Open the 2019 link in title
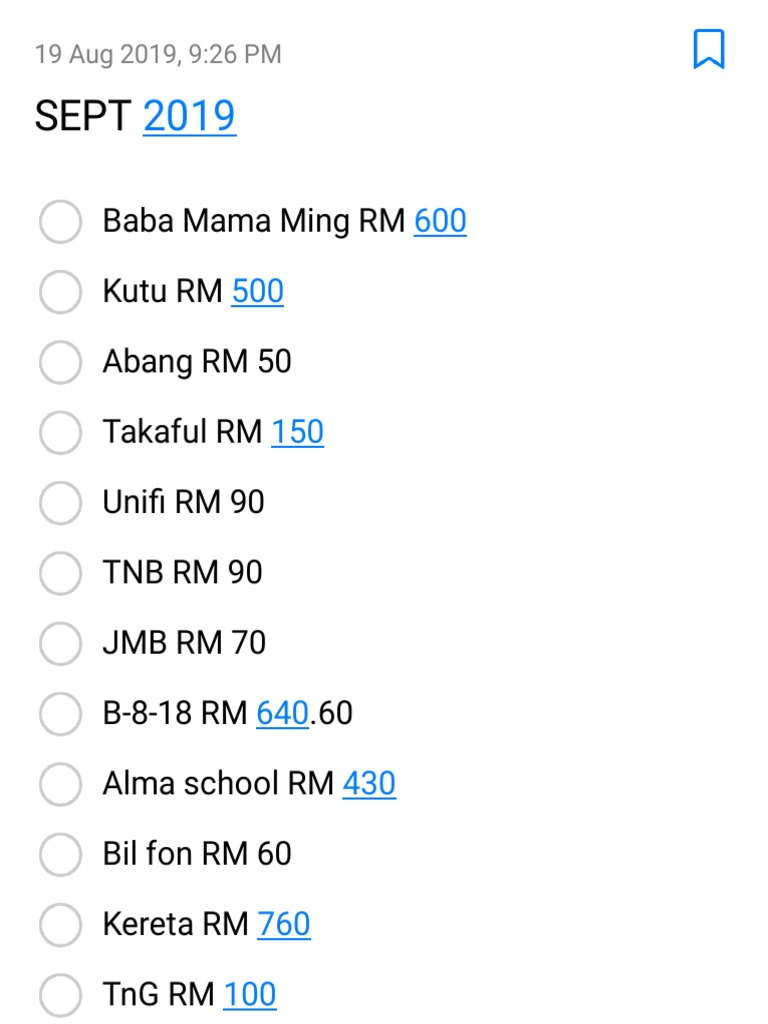 [189, 117]
